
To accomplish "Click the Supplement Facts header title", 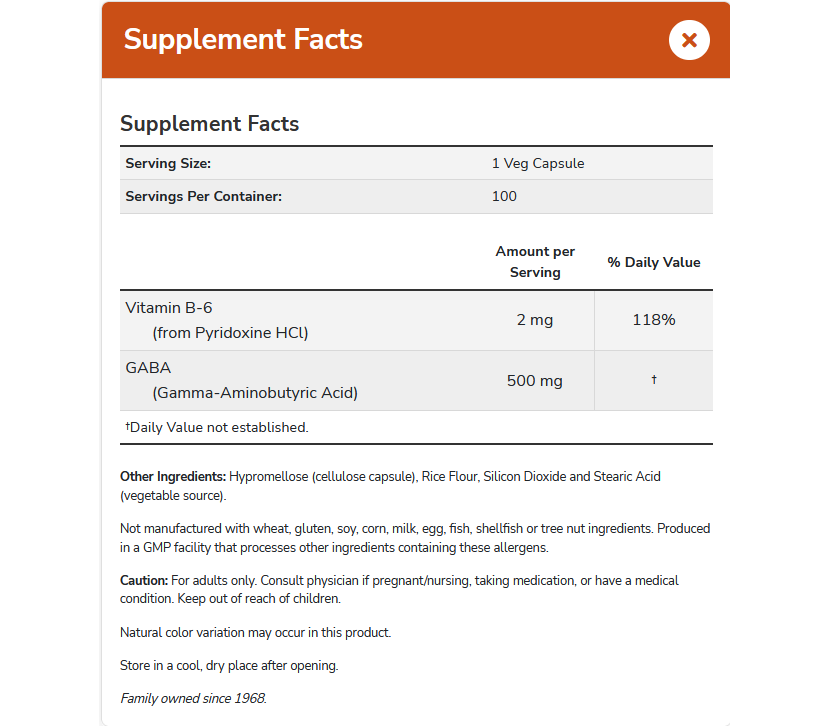I will click(x=243, y=40).
